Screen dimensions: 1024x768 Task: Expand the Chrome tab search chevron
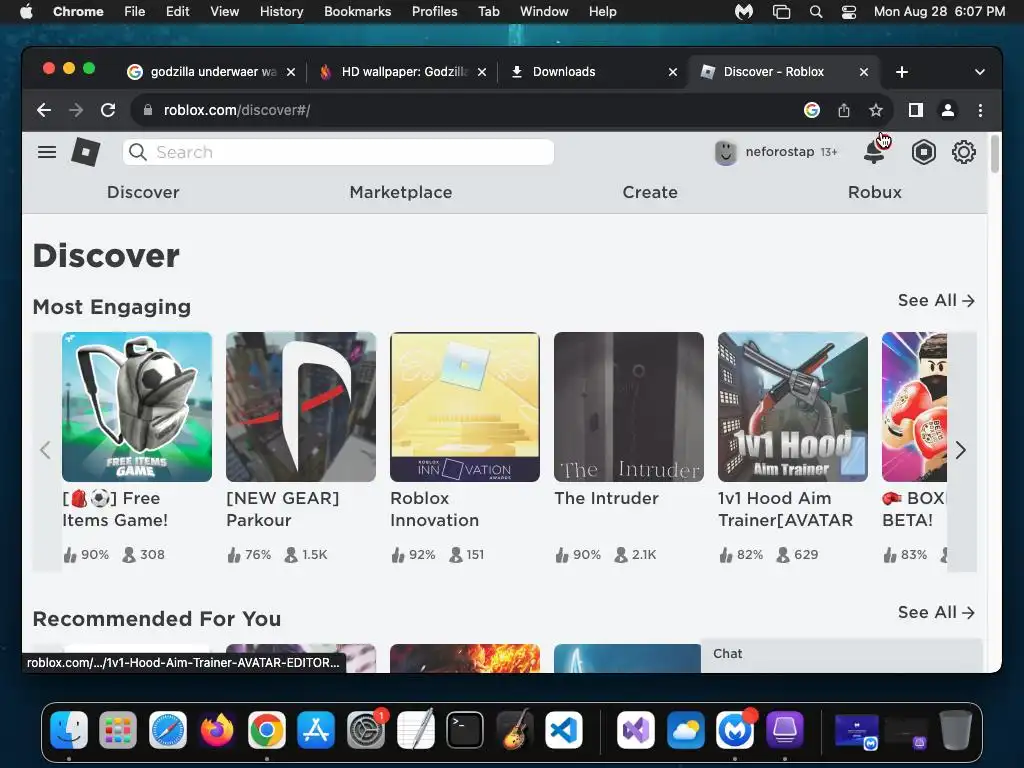point(980,72)
